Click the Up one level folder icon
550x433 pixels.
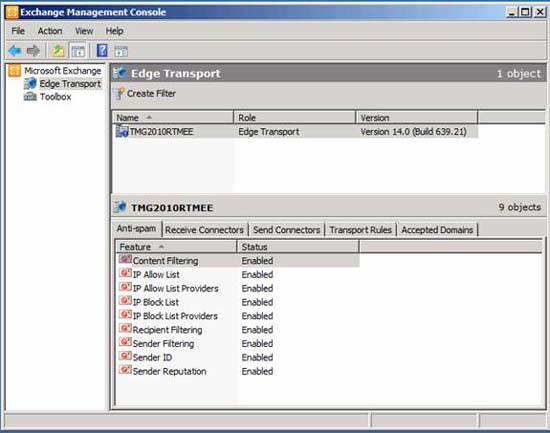[x=58, y=51]
